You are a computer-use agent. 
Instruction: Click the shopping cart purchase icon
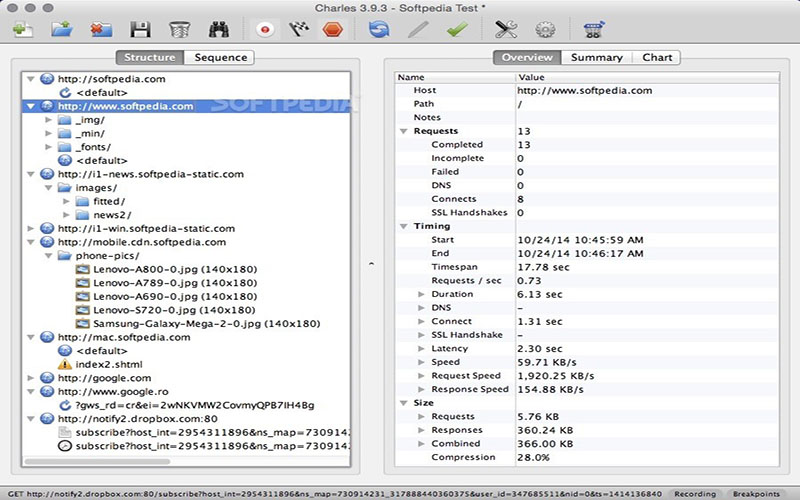tap(594, 29)
